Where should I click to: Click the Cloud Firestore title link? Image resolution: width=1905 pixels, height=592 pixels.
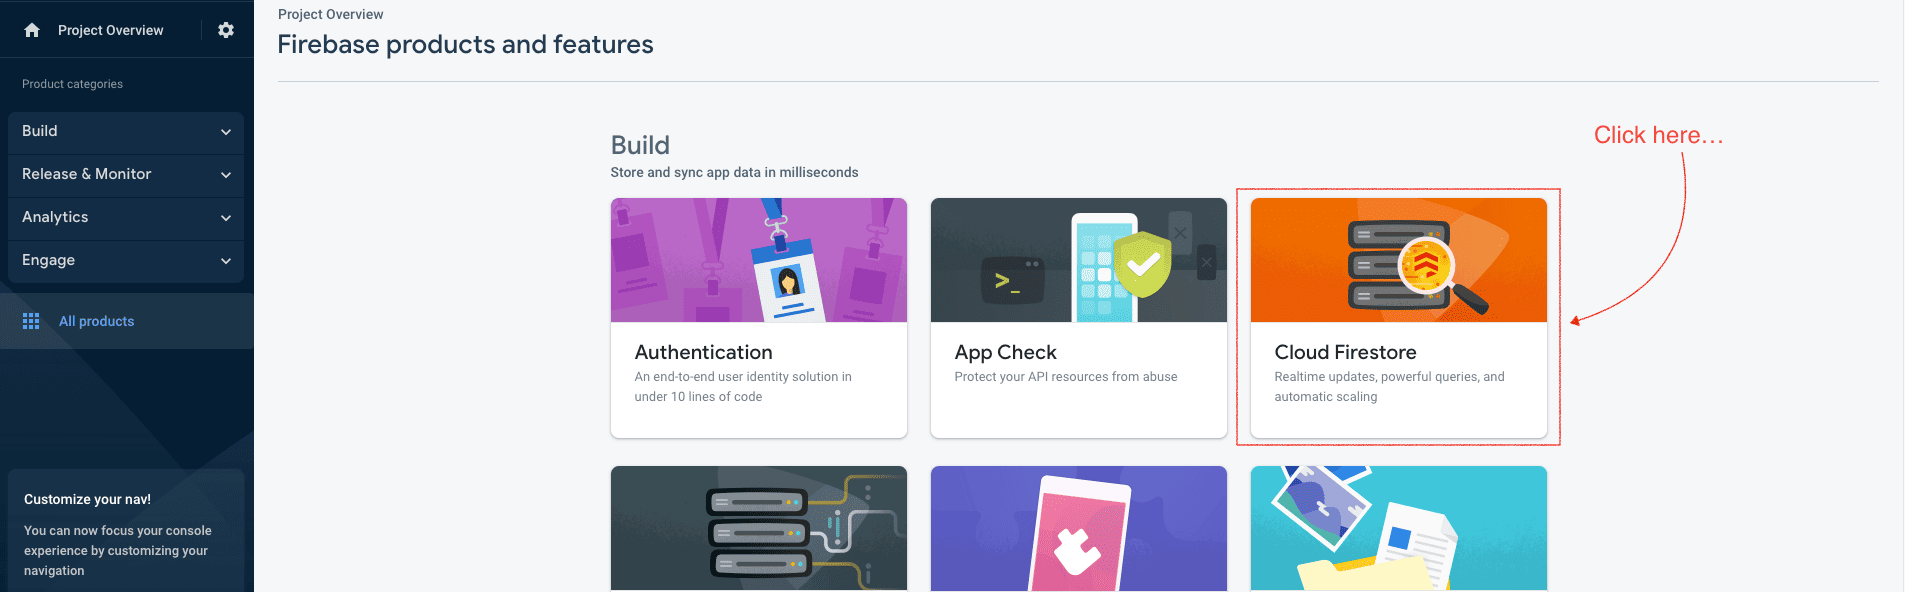pos(1345,352)
